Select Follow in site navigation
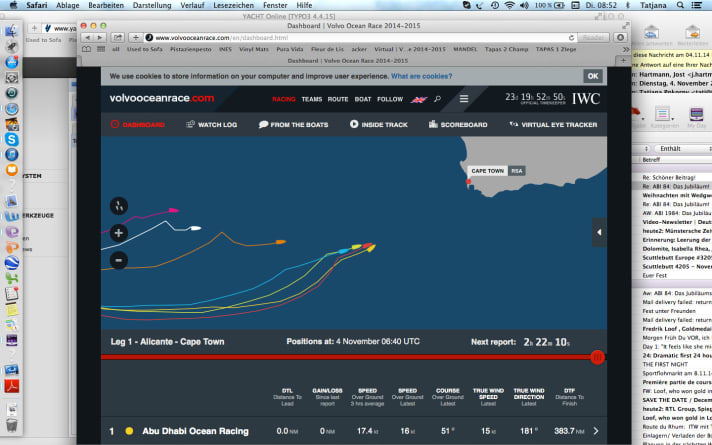This screenshot has height=445, width=712. click(x=390, y=99)
